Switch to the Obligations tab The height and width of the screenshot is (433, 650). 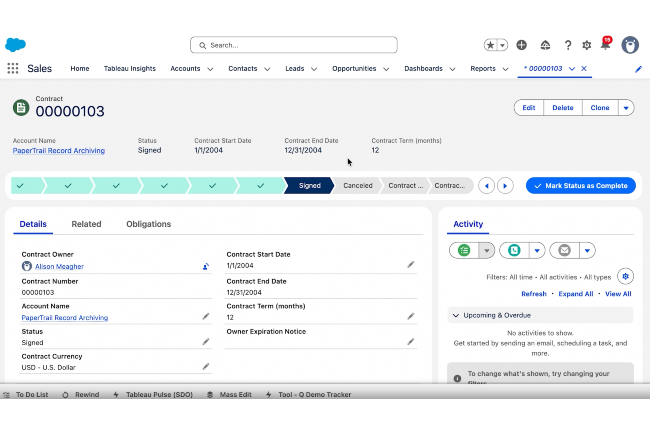(148, 224)
